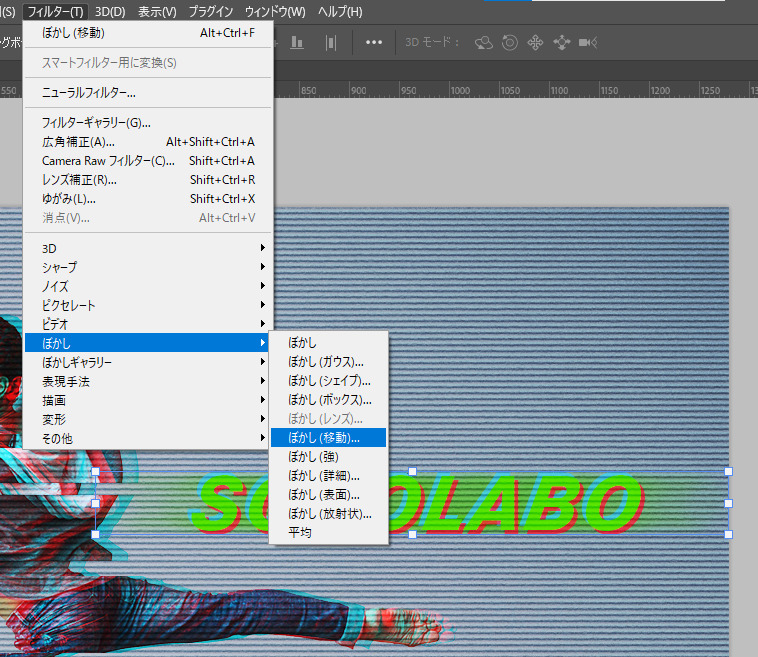The image size is (758, 657).
Task: Click the distribute horizontally icon in options bar
Action: tap(331, 42)
